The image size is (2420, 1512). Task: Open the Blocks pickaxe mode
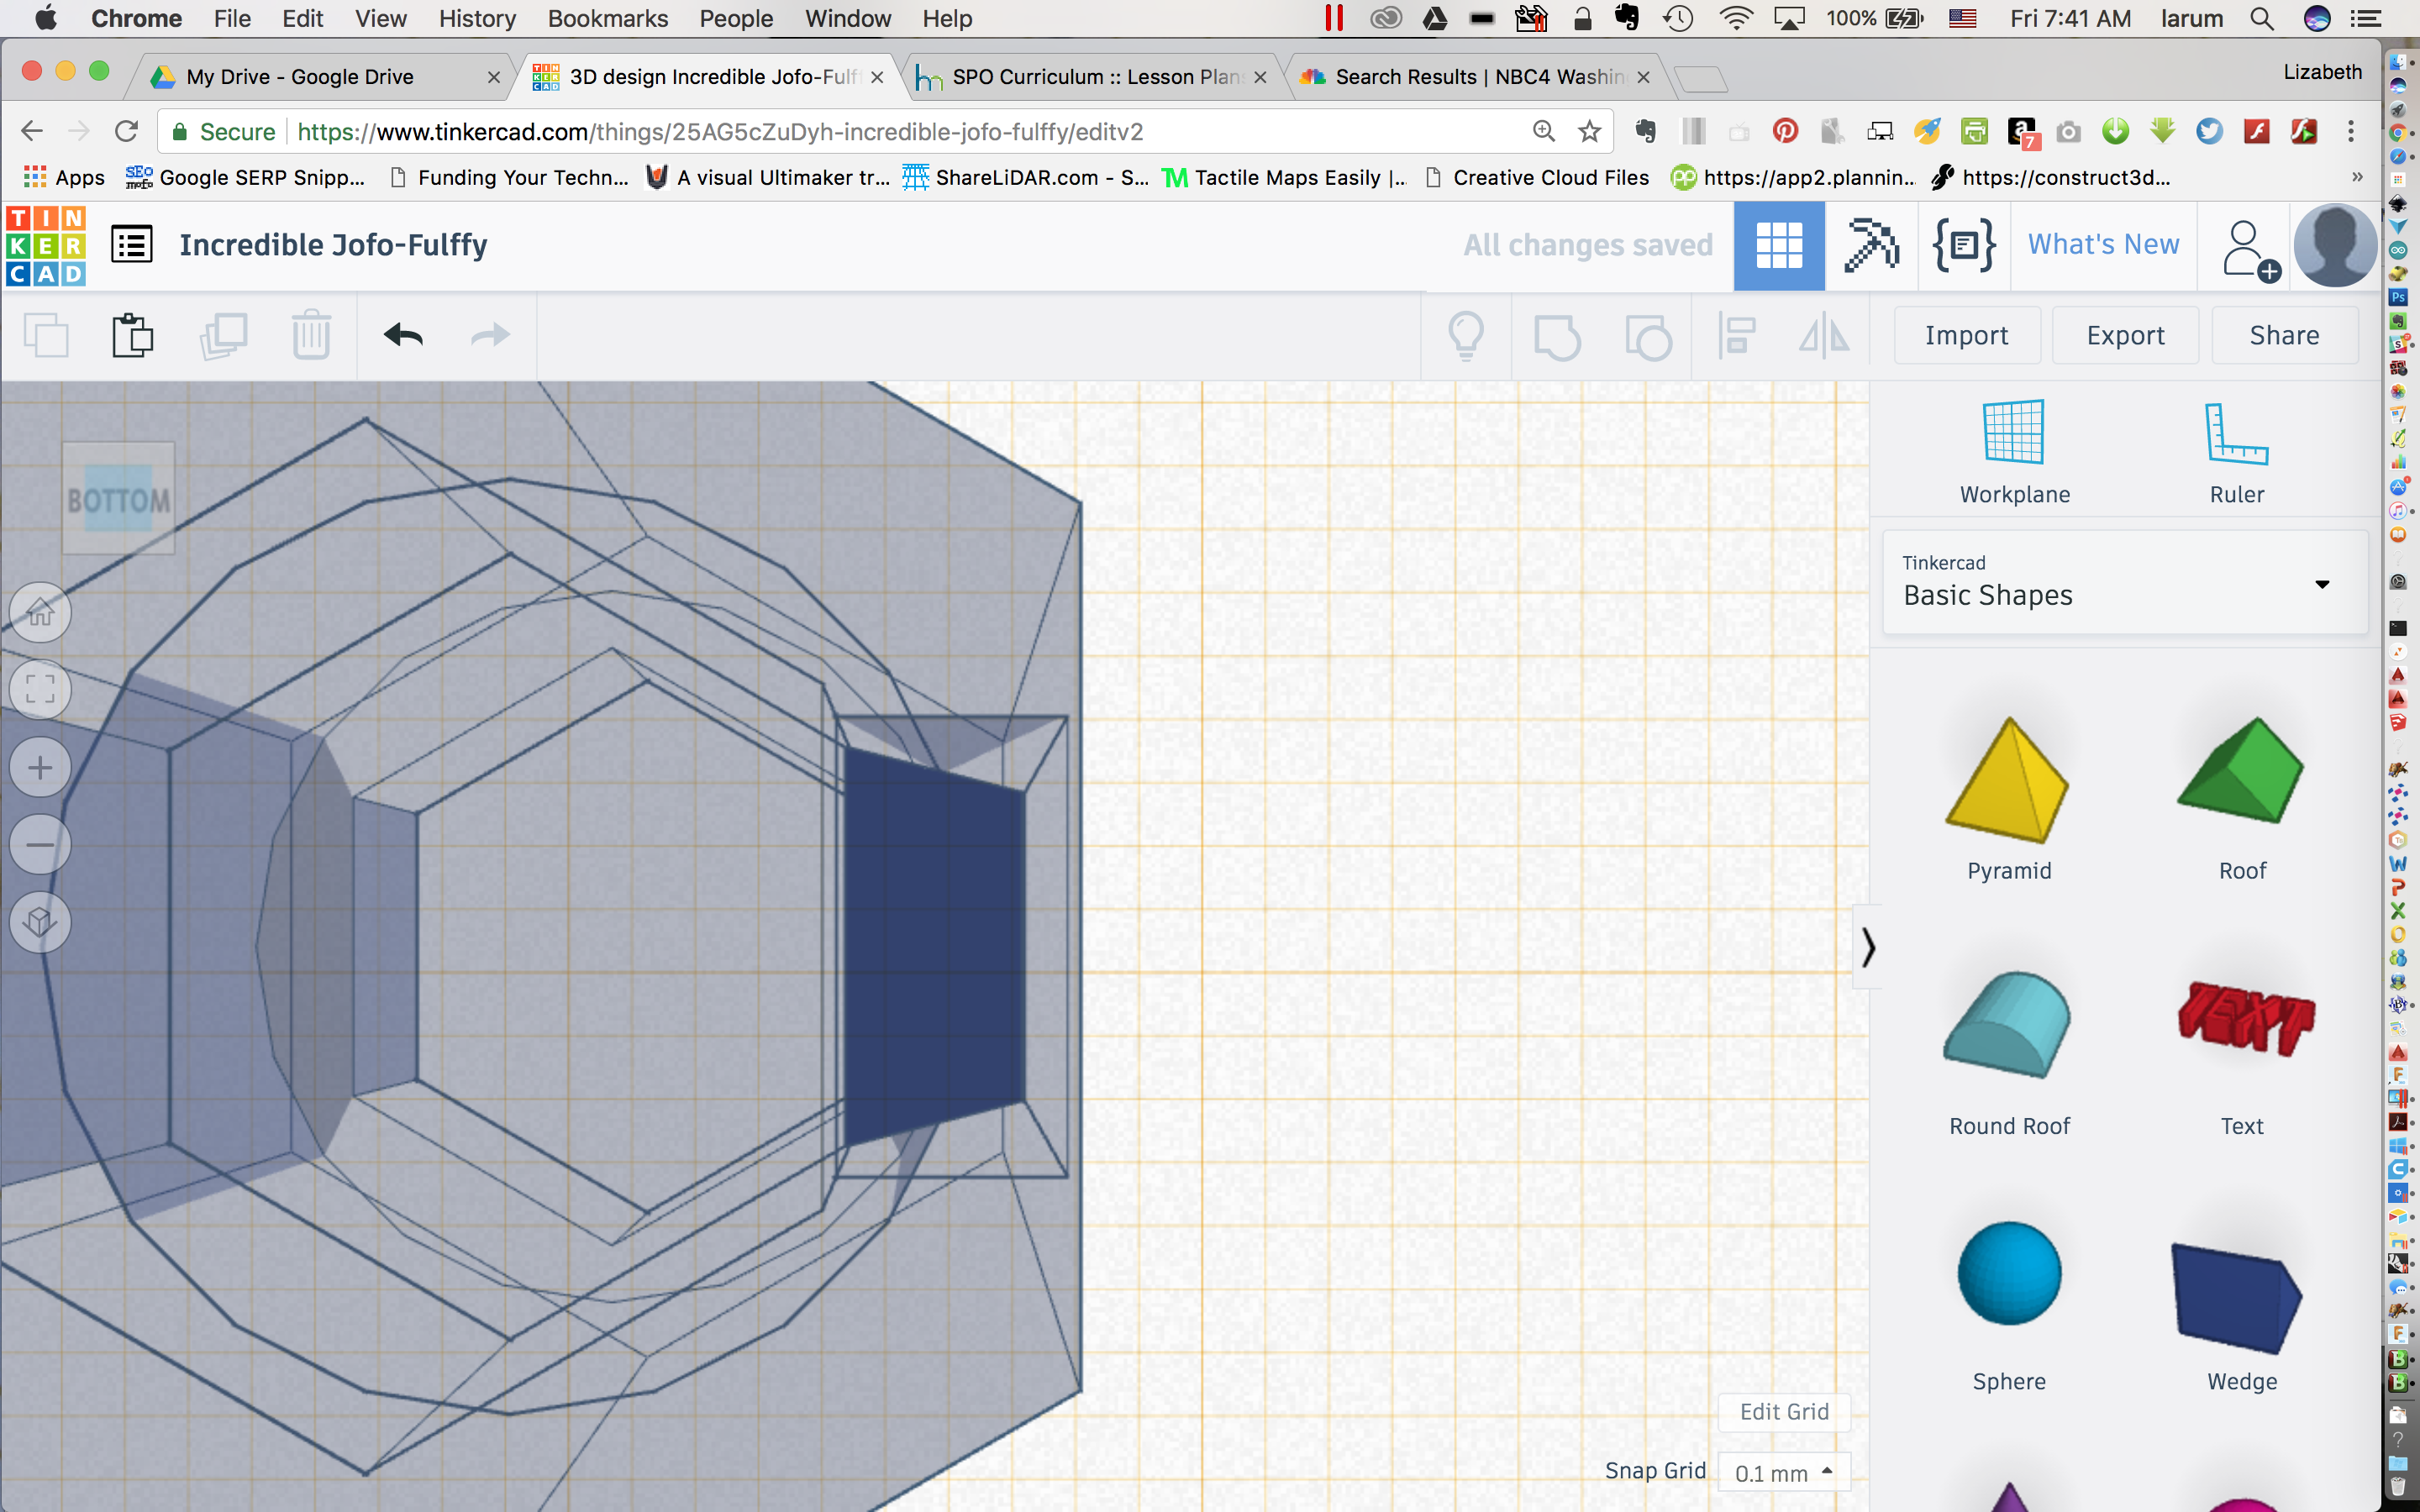click(1871, 246)
